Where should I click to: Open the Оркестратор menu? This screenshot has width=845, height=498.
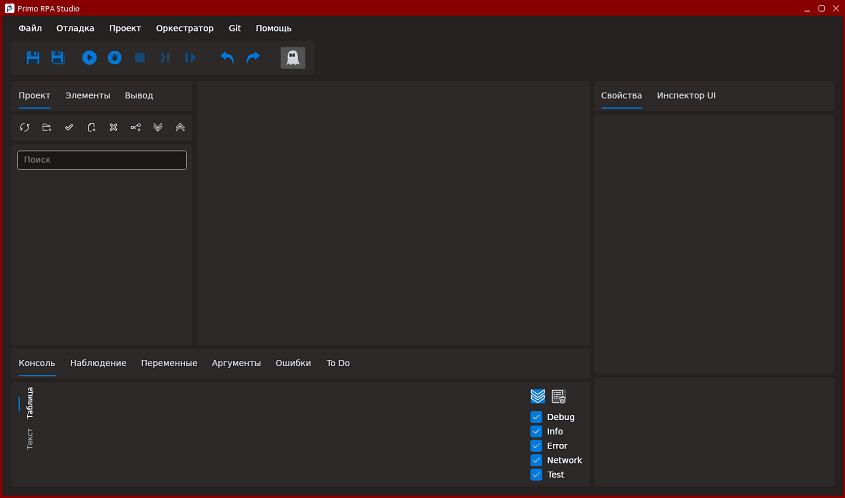coord(185,28)
